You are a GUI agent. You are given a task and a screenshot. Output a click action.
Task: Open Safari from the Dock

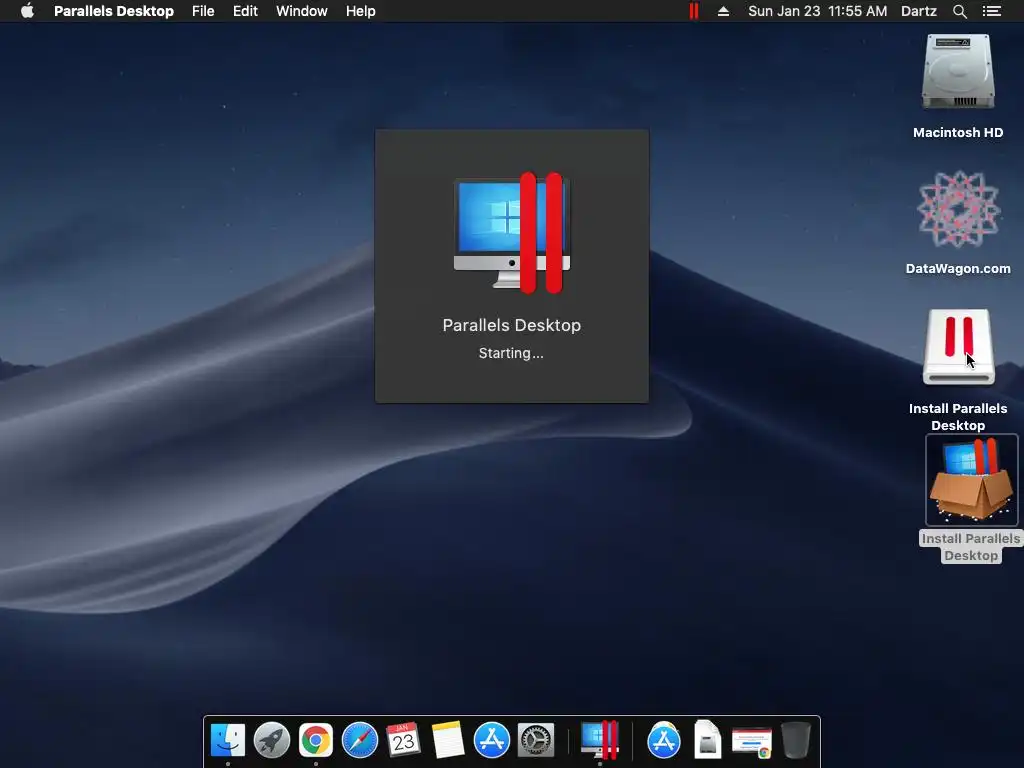(360, 740)
